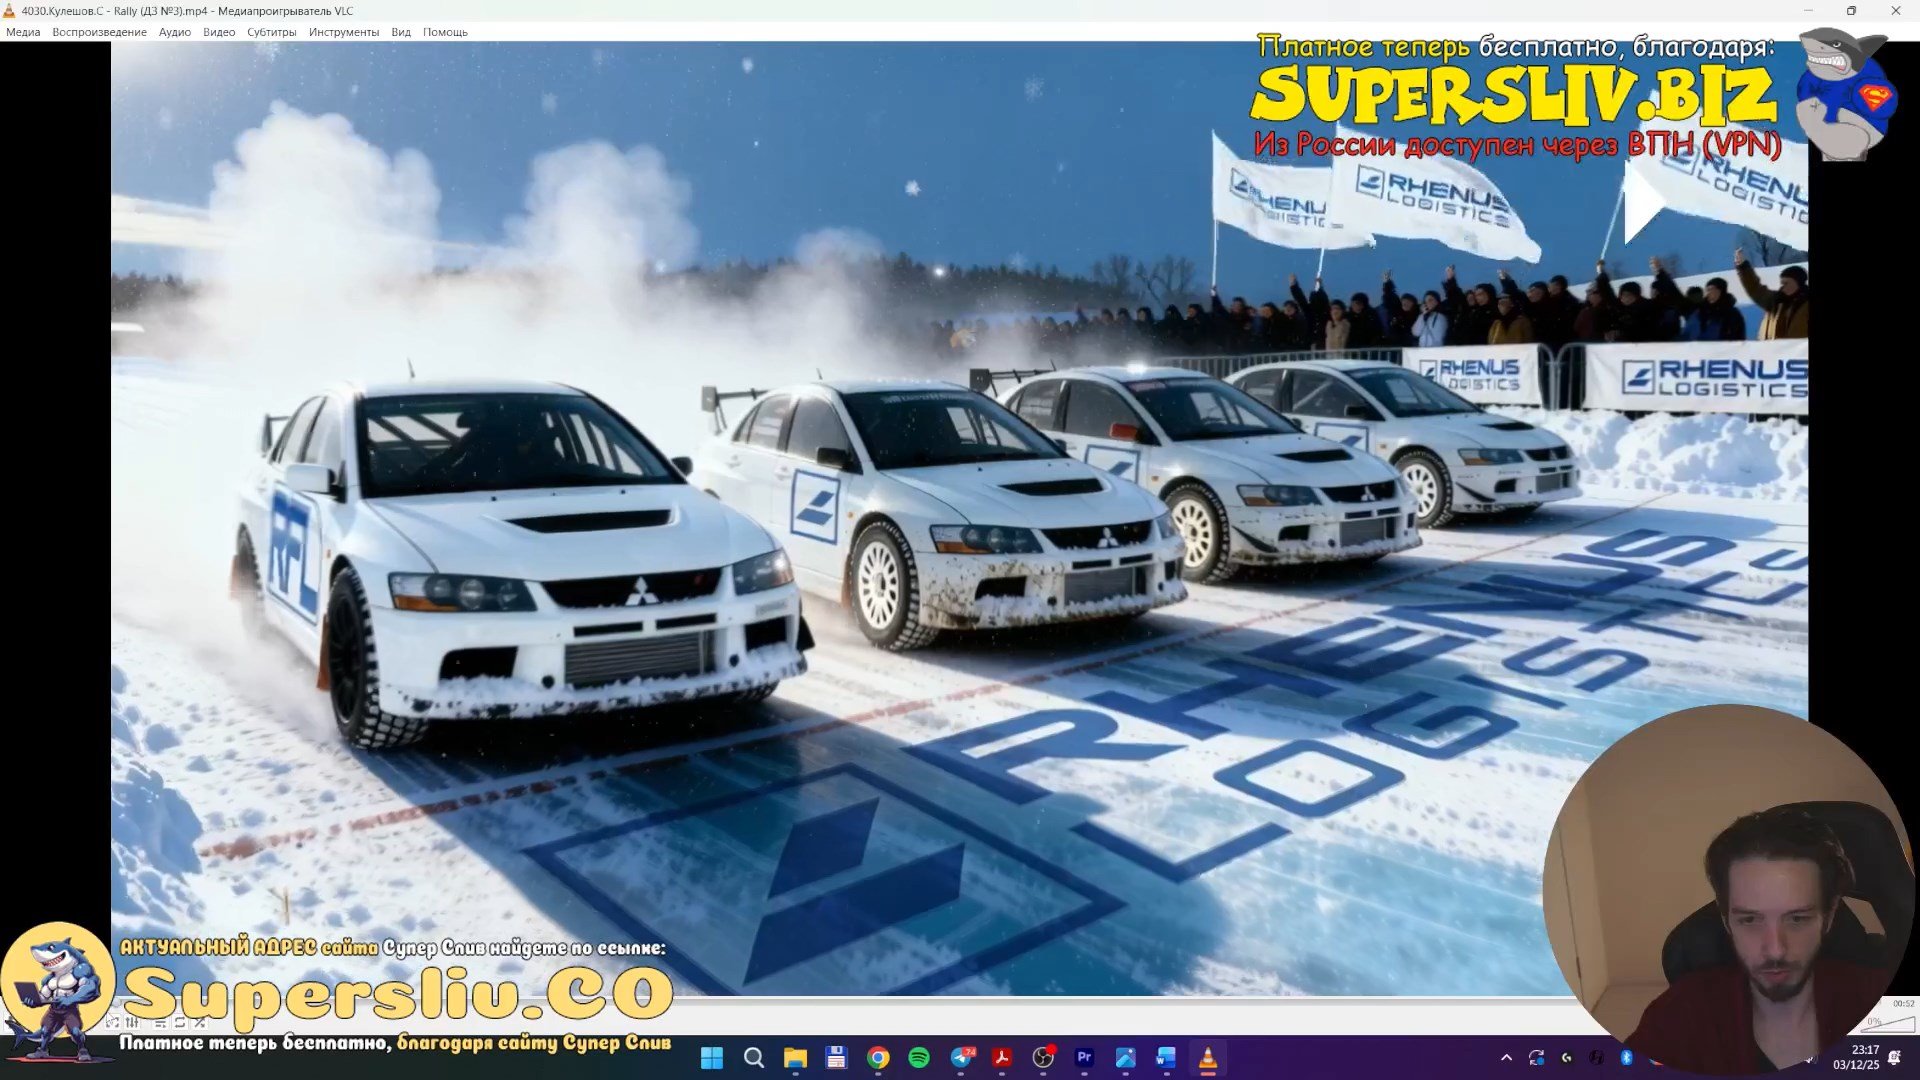Open the Медиа menu

point(23,32)
